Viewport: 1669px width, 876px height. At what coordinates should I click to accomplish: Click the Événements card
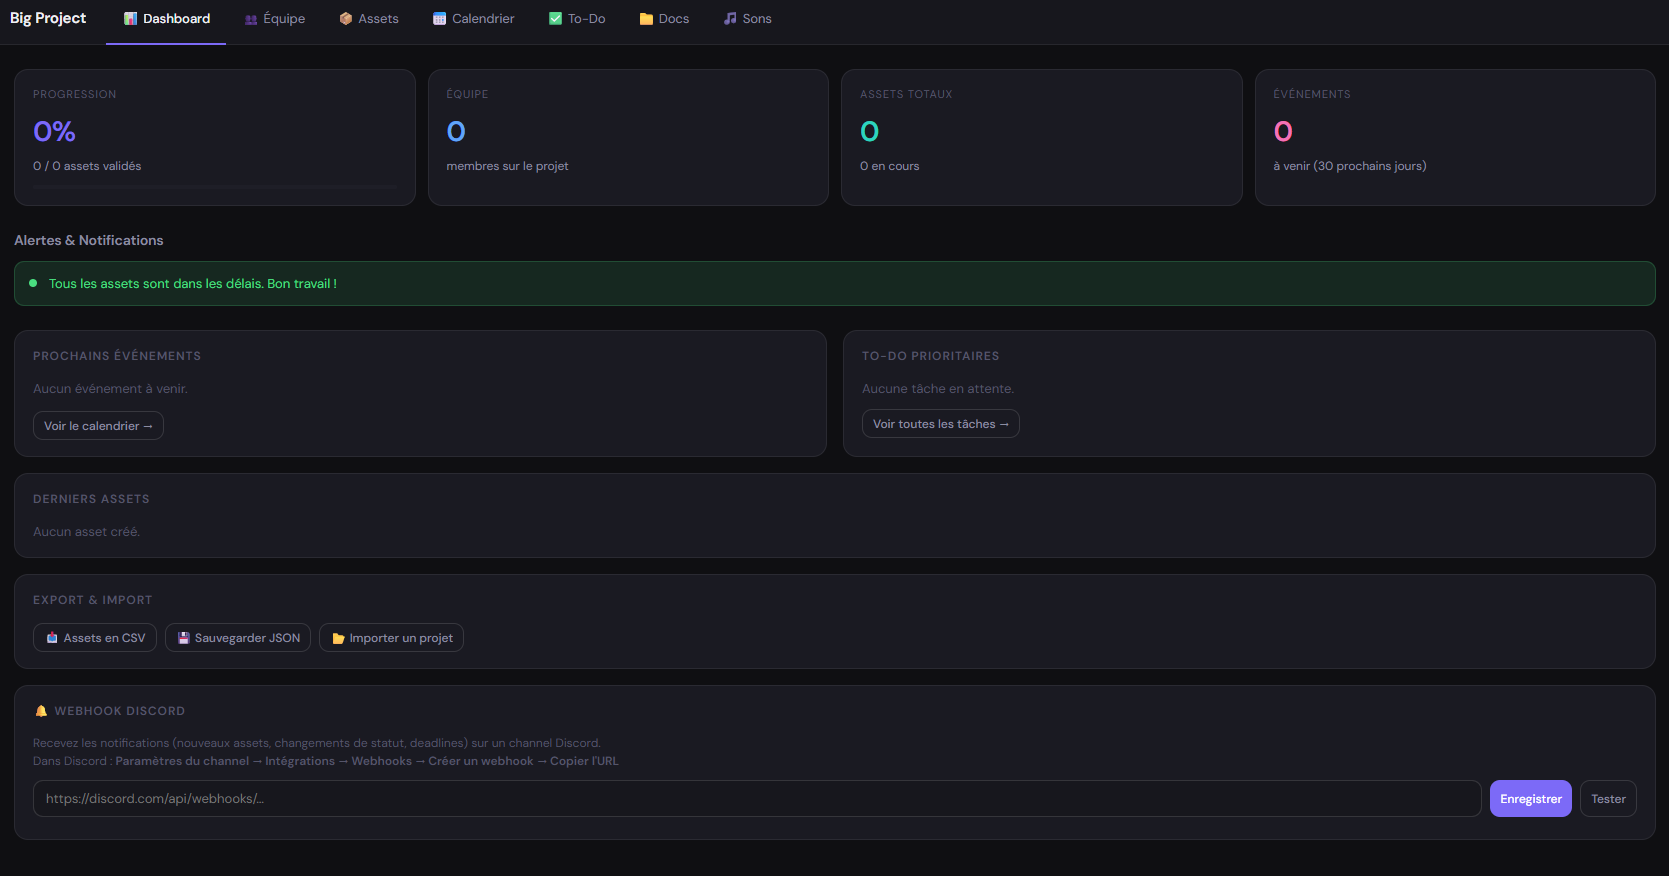tap(1455, 138)
